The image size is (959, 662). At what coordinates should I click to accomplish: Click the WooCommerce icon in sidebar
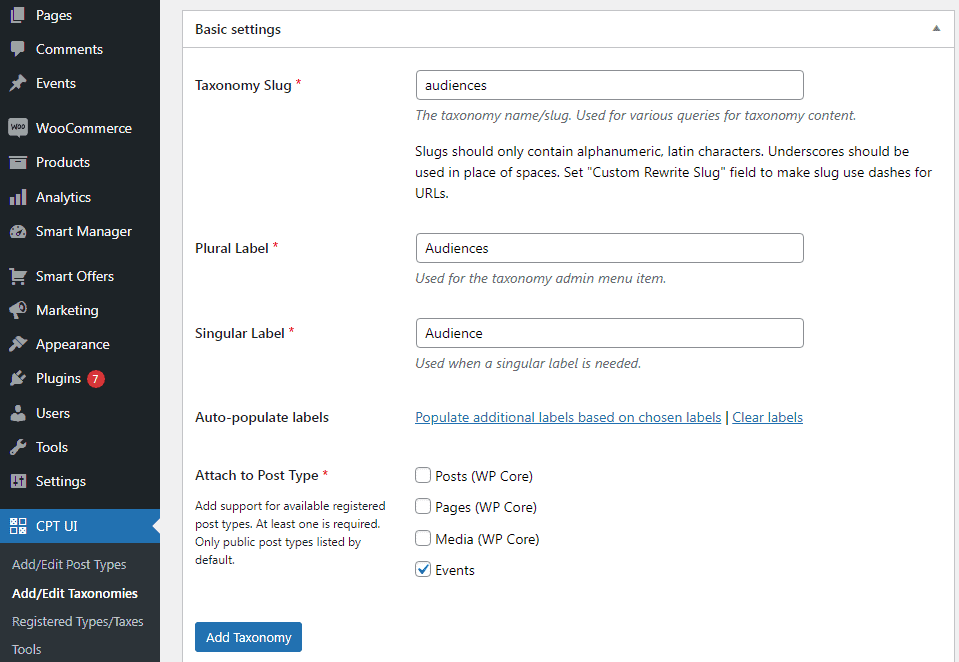17,128
